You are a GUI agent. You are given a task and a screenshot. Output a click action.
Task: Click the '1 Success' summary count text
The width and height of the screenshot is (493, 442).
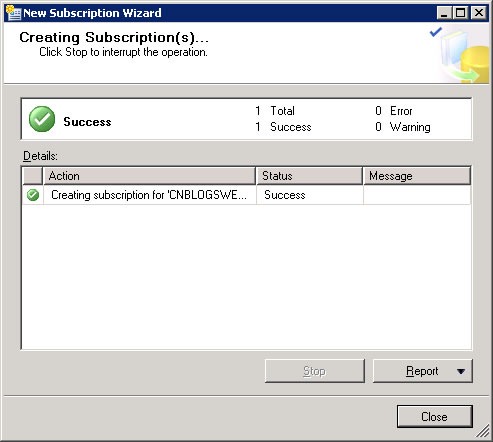tap(283, 127)
